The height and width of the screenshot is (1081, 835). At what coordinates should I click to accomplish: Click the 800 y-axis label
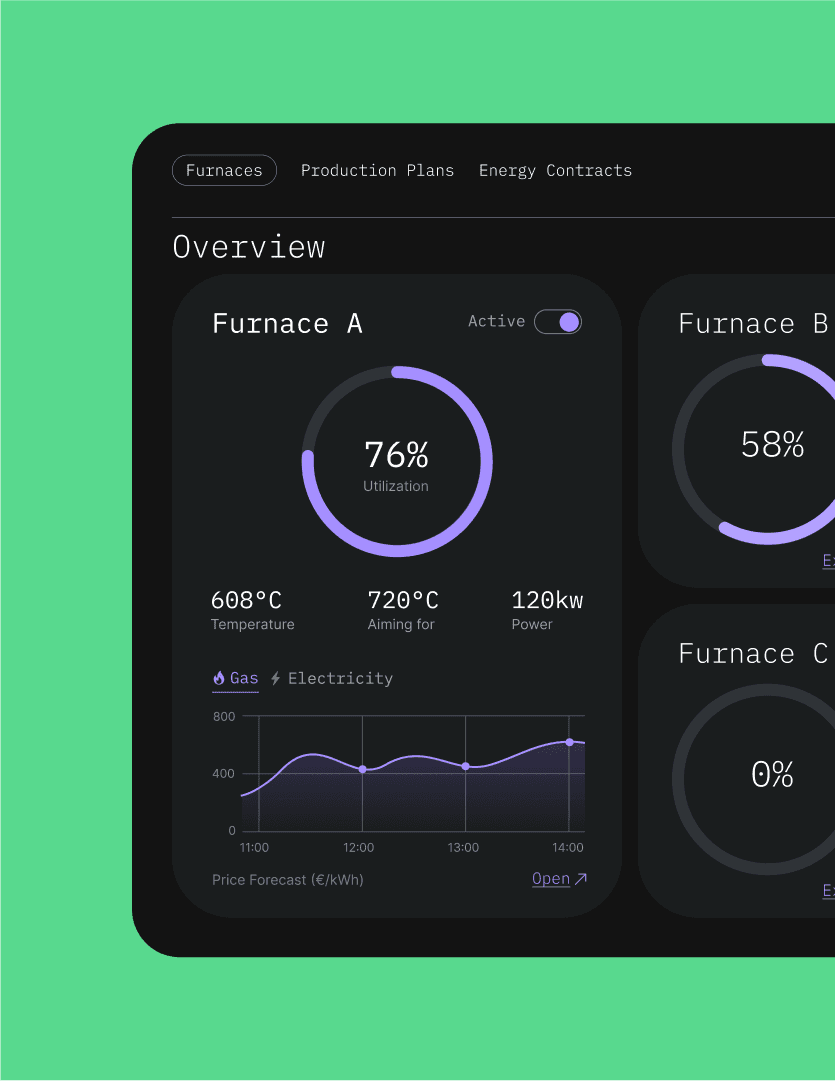click(224, 716)
